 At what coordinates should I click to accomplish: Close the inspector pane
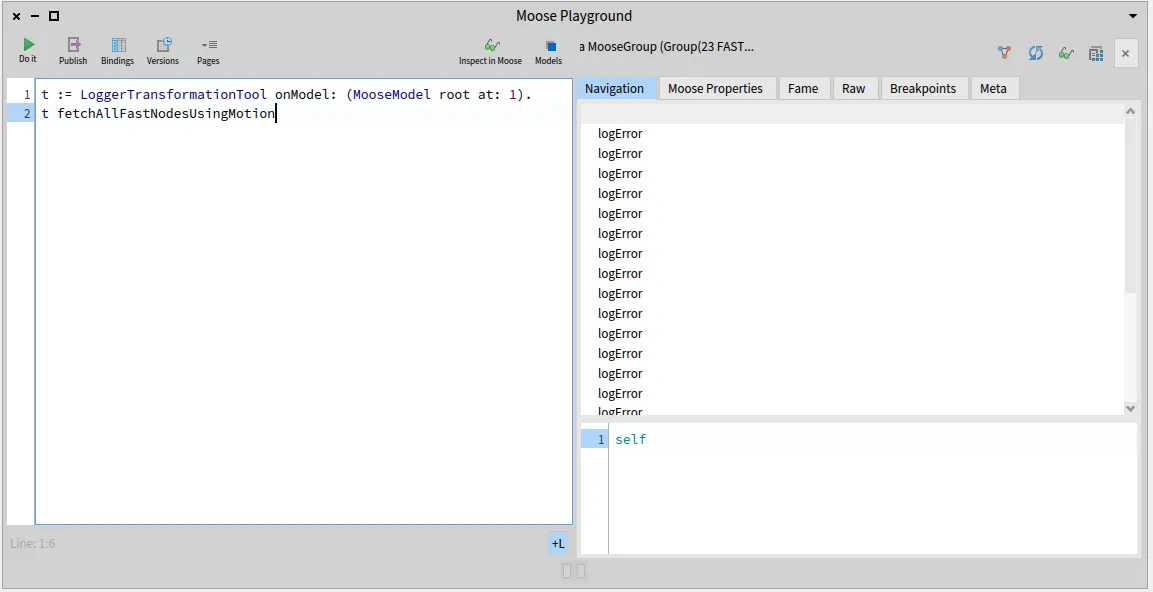click(1125, 54)
